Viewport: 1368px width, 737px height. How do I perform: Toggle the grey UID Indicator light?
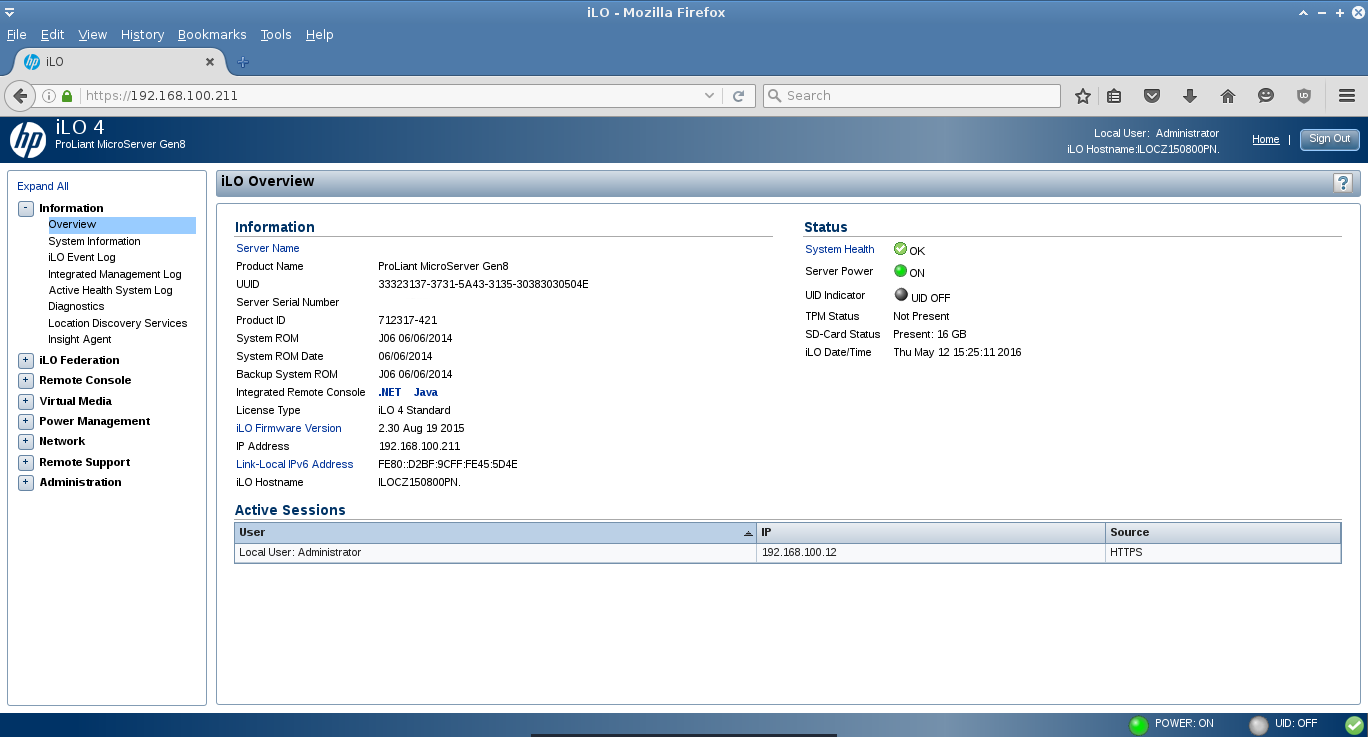point(901,295)
